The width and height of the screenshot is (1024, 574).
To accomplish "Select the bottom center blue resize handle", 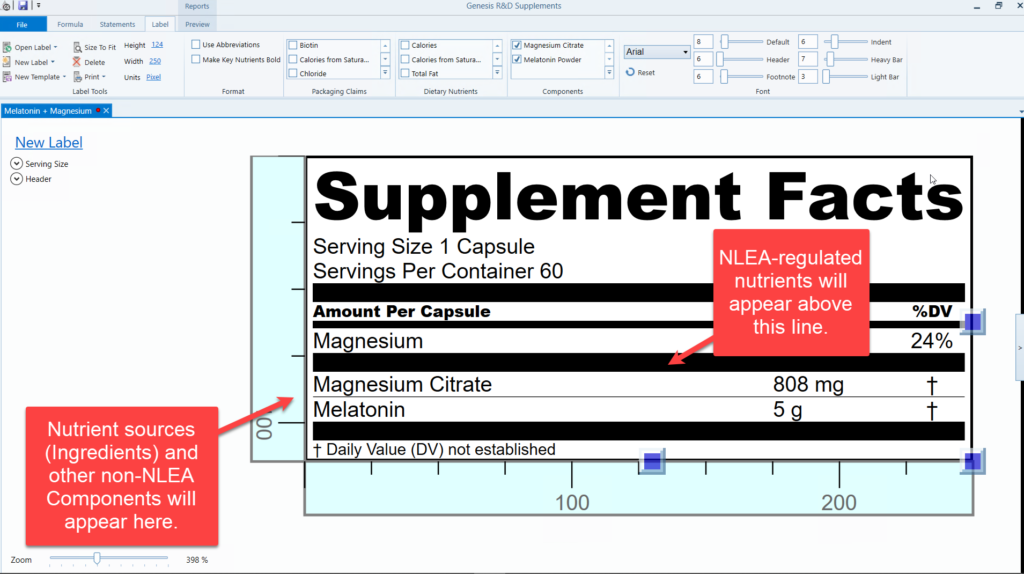I will [652, 462].
